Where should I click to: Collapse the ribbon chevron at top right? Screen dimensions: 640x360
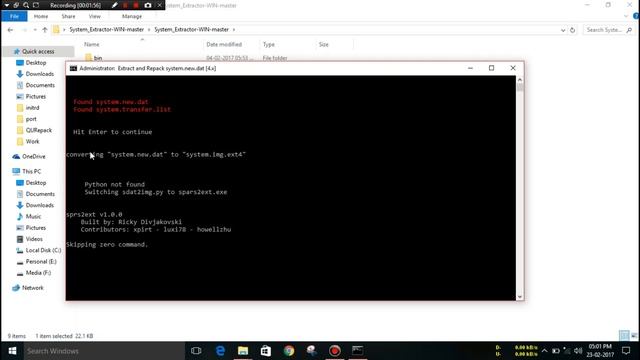626,16
